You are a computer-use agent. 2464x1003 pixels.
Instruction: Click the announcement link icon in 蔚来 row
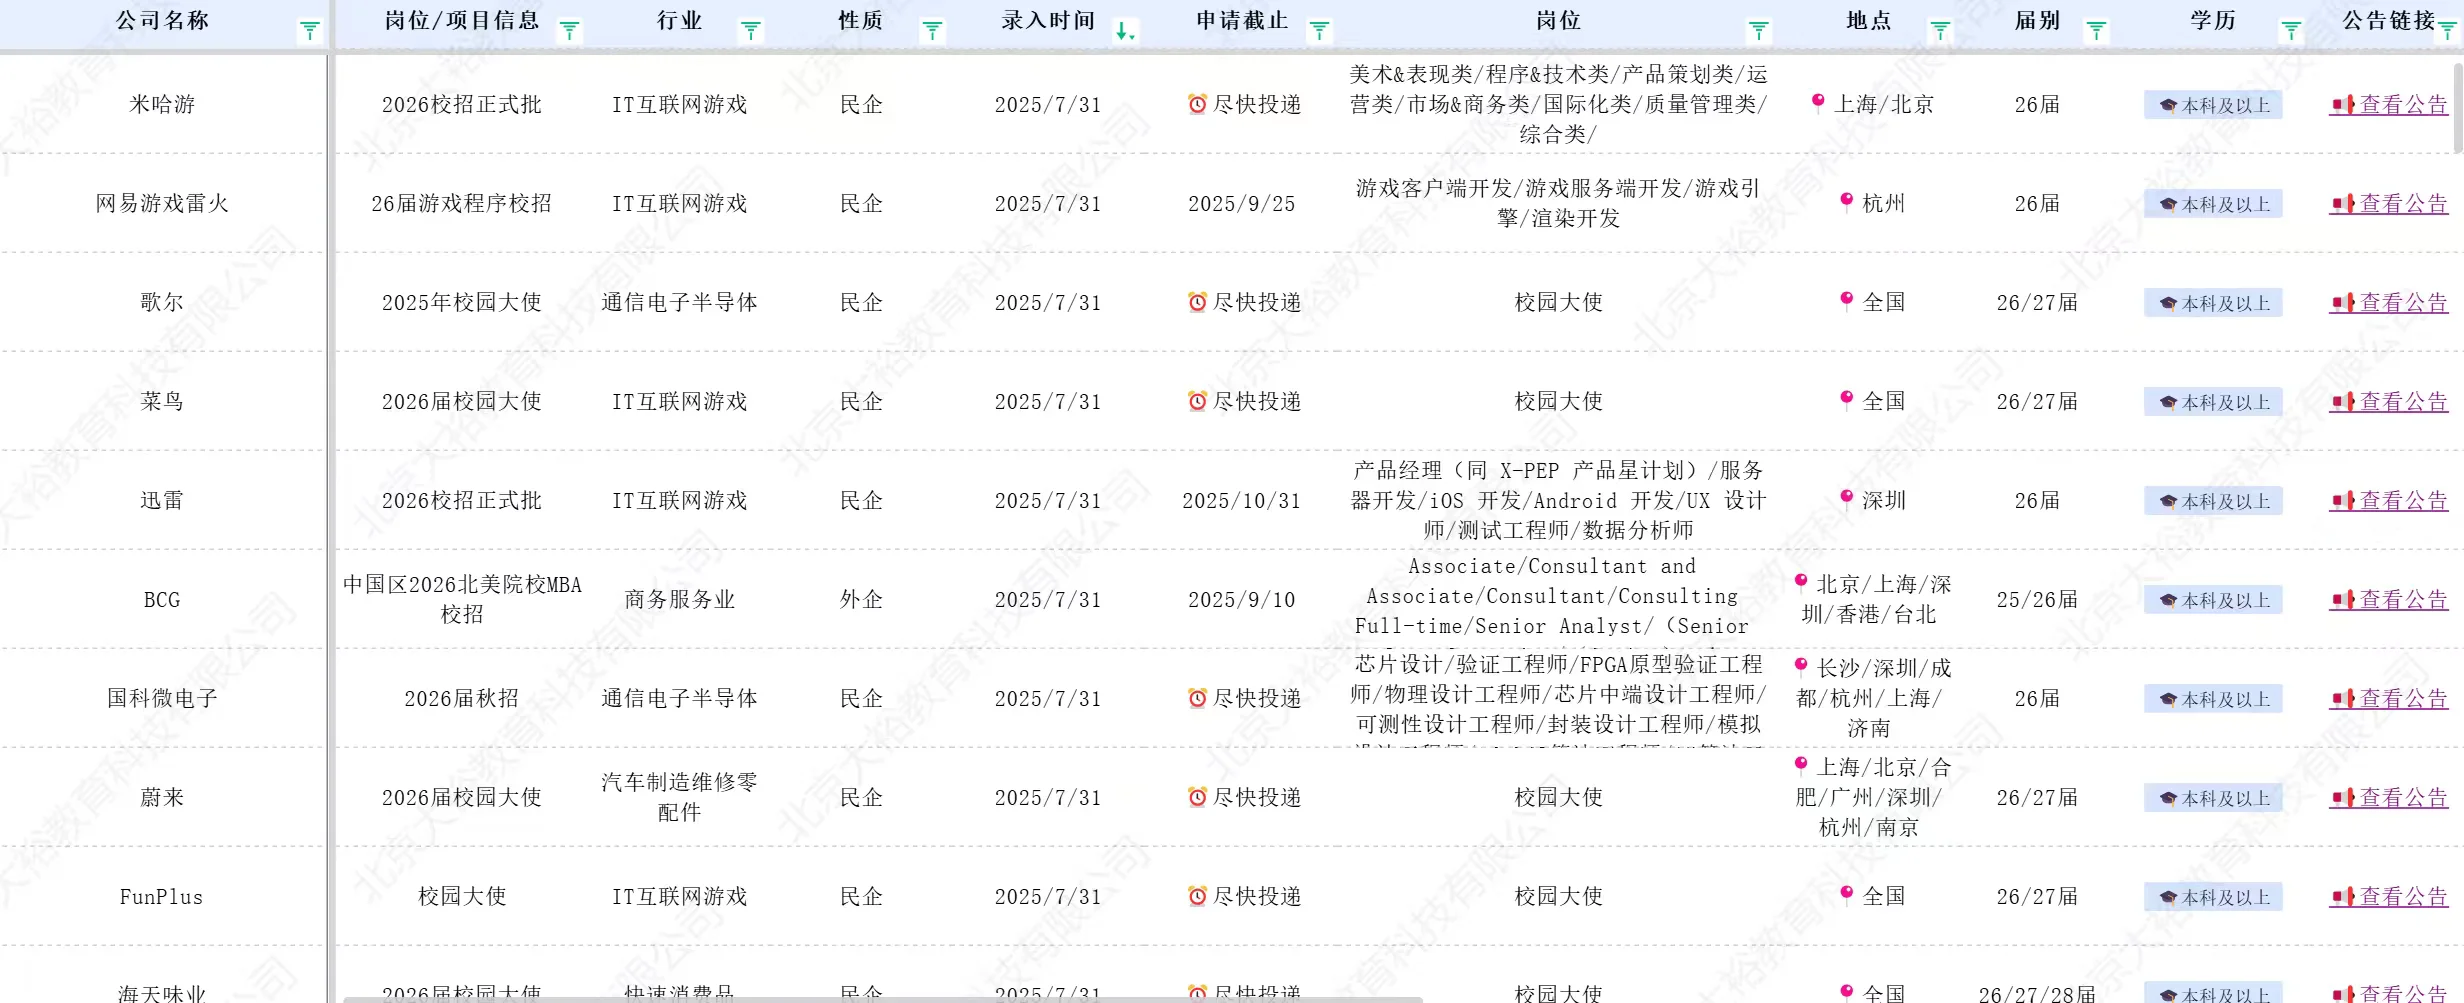pos(2343,797)
